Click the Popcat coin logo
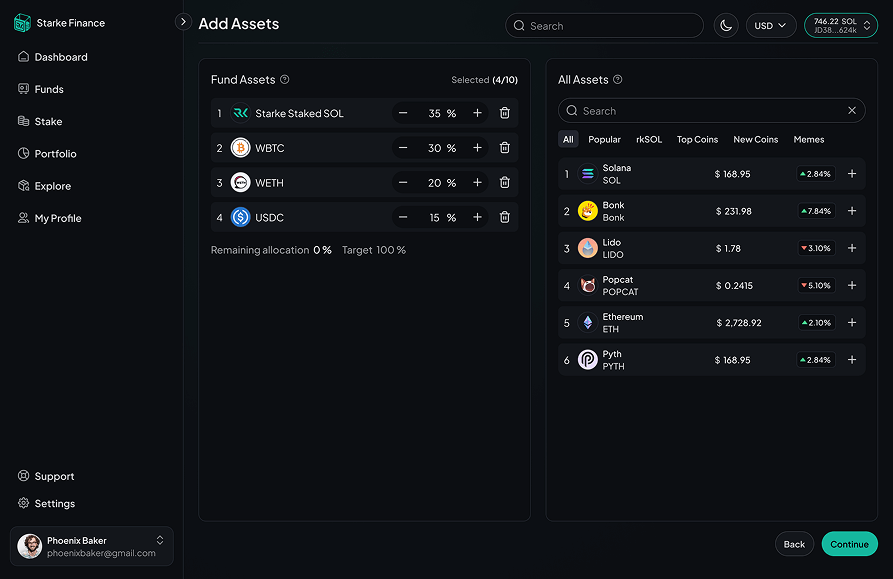 tap(588, 285)
